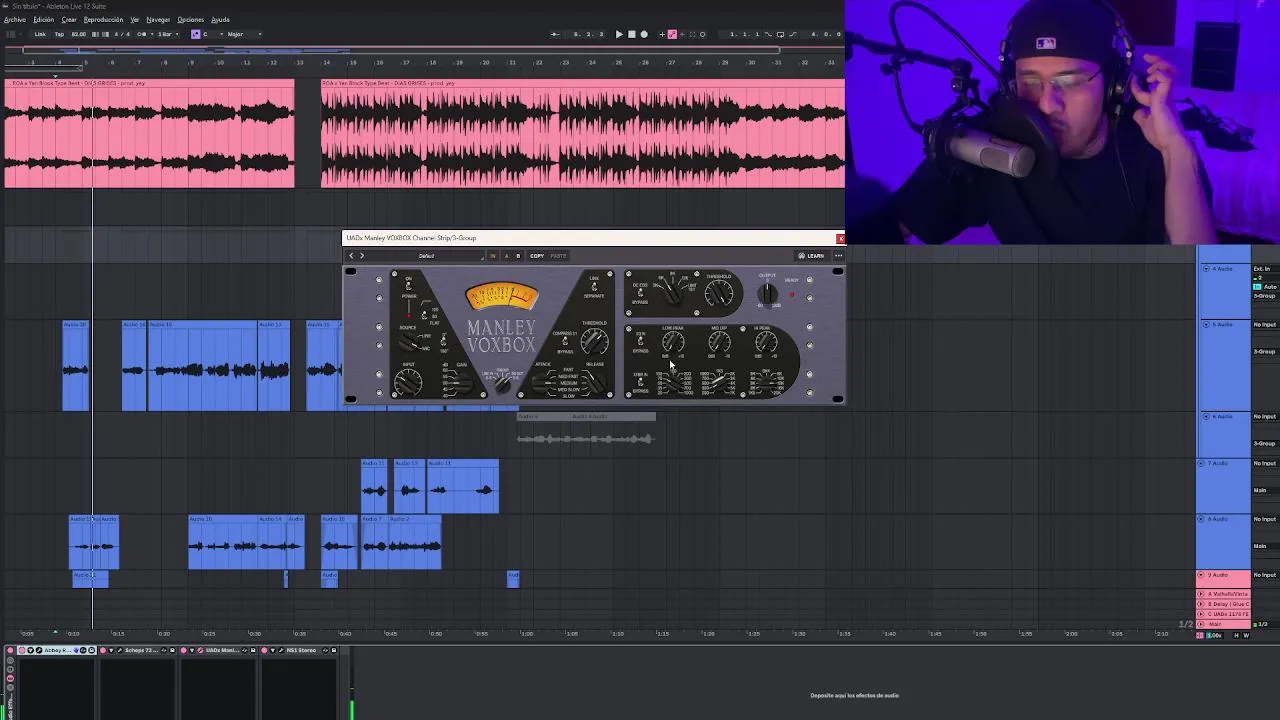The image size is (1280, 720).
Task: Click the next preset arrow in VOXBOX
Action: (362, 256)
